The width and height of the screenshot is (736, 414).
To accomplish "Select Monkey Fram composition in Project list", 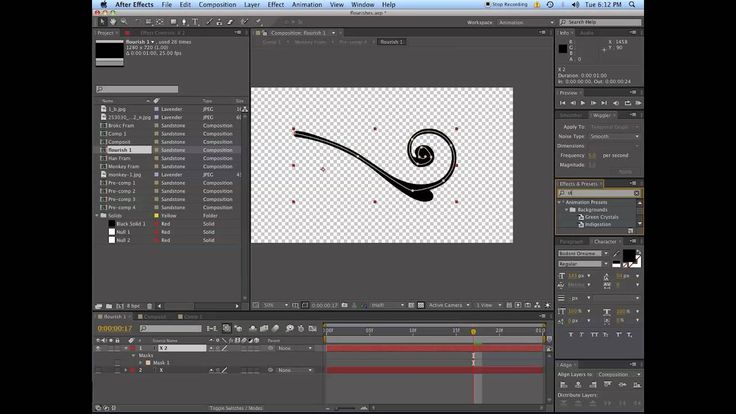I will (125, 166).
